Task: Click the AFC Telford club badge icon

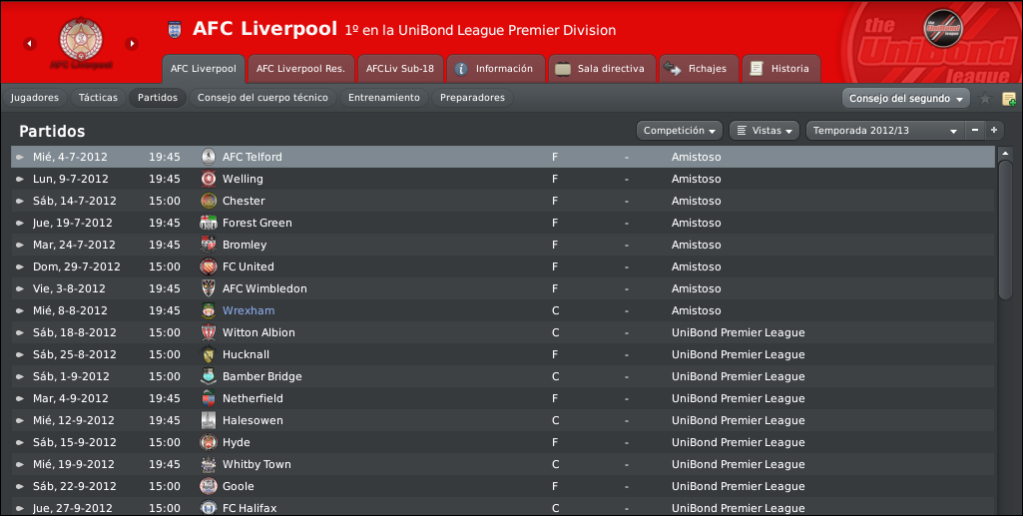Action: pyautogui.click(x=208, y=157)
